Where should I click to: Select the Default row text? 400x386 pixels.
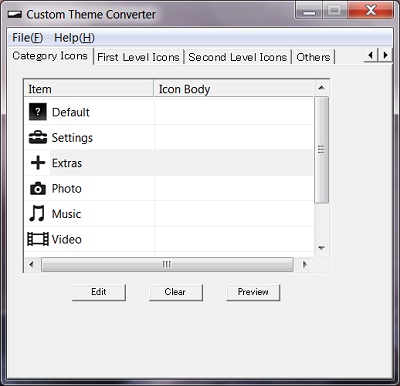(x=71, y=112)
